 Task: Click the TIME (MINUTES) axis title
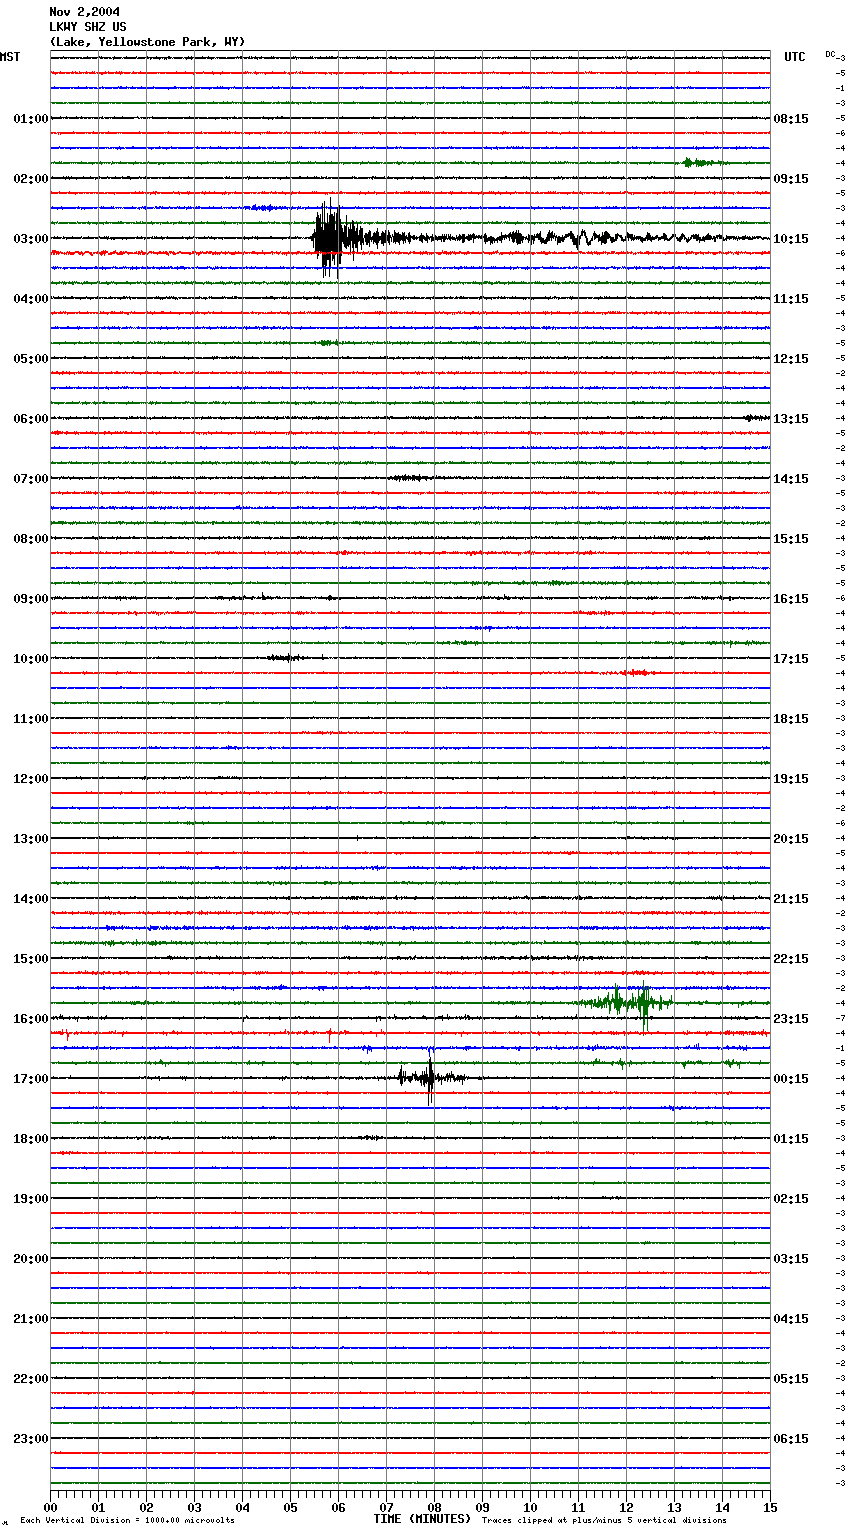click(x=422, y=1519)
